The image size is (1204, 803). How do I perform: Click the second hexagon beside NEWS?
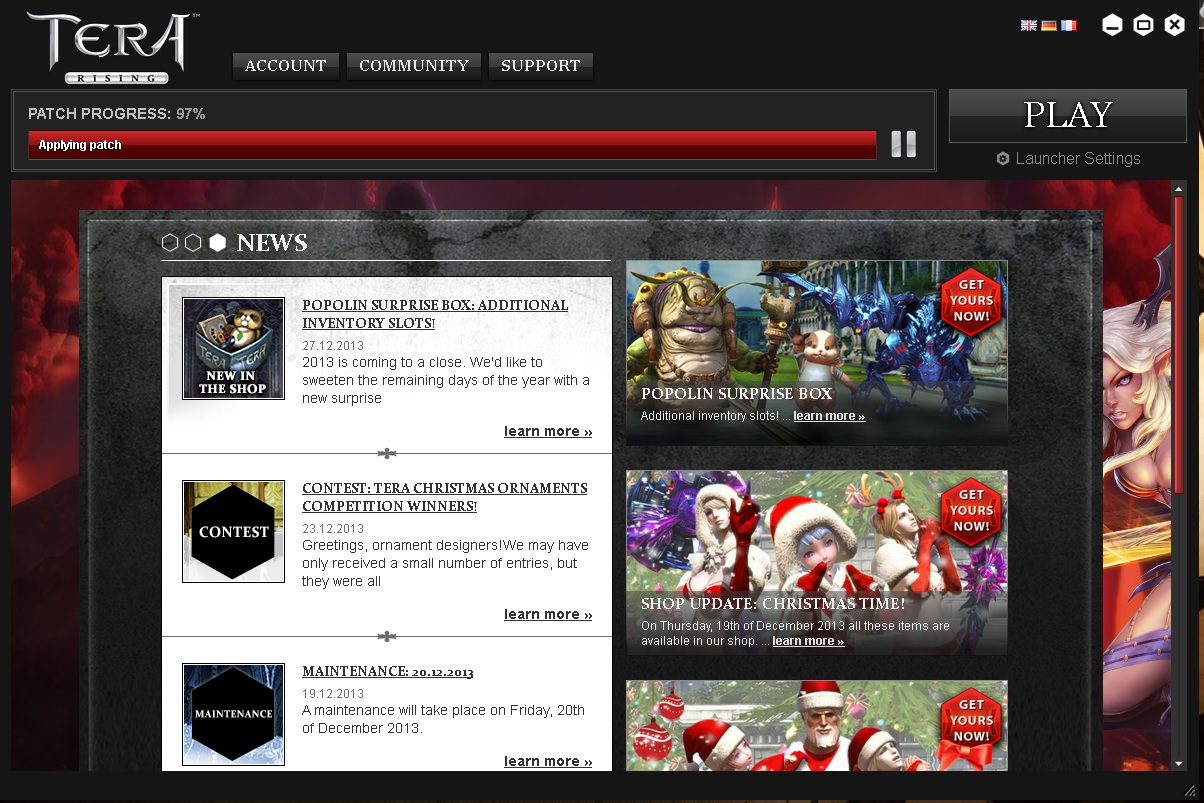click(x=193, y=243)
